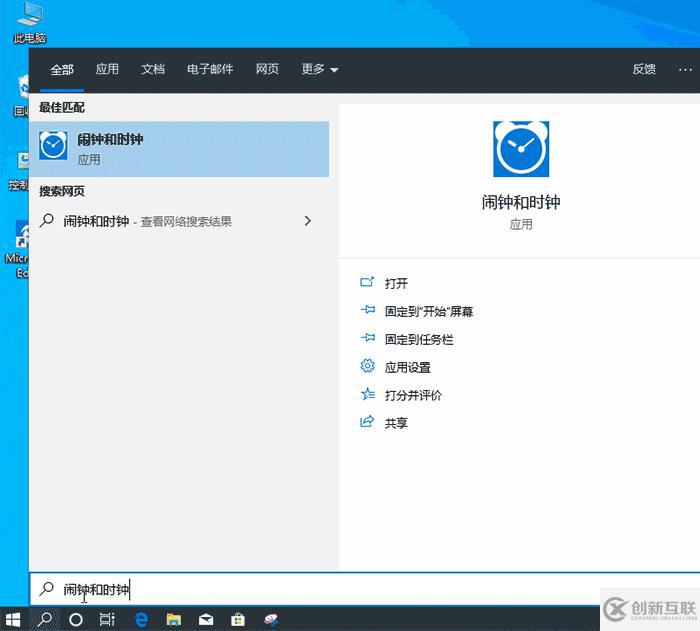
Task: Click the pin icon beside 固定到"开始"屏幕
Action: (x=368, y=310)
